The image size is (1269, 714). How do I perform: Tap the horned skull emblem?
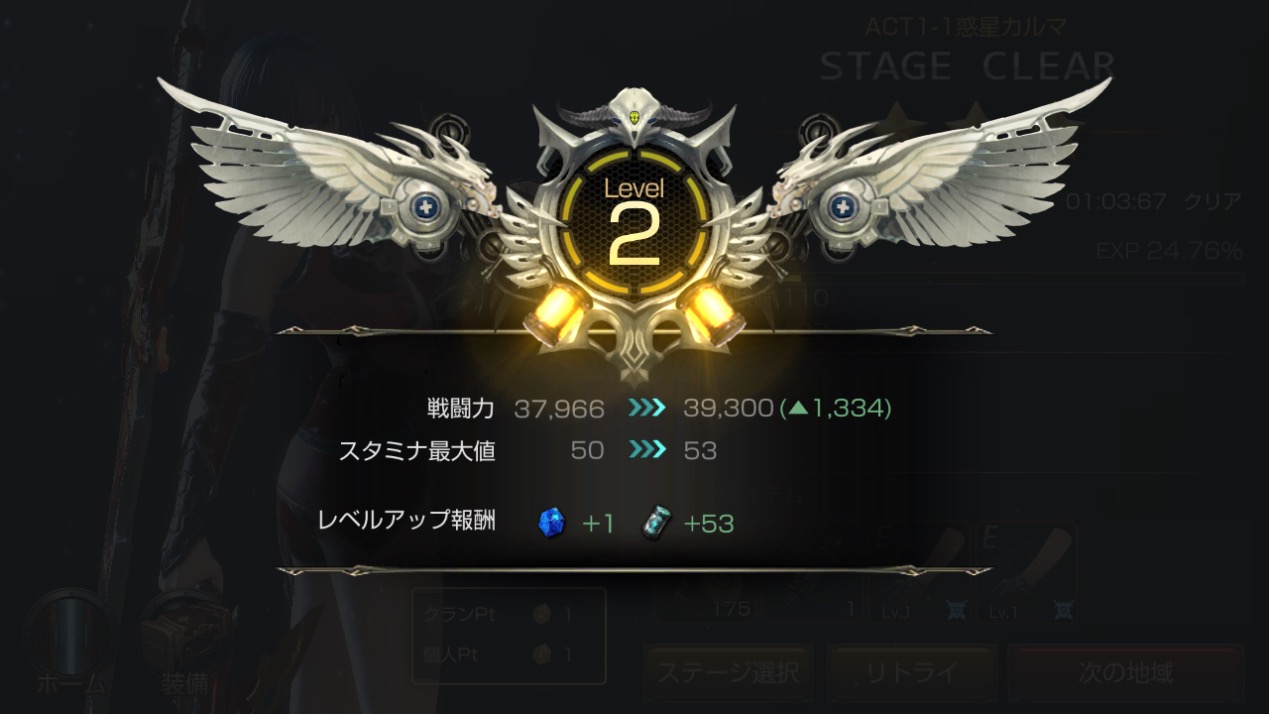(633, 116)
